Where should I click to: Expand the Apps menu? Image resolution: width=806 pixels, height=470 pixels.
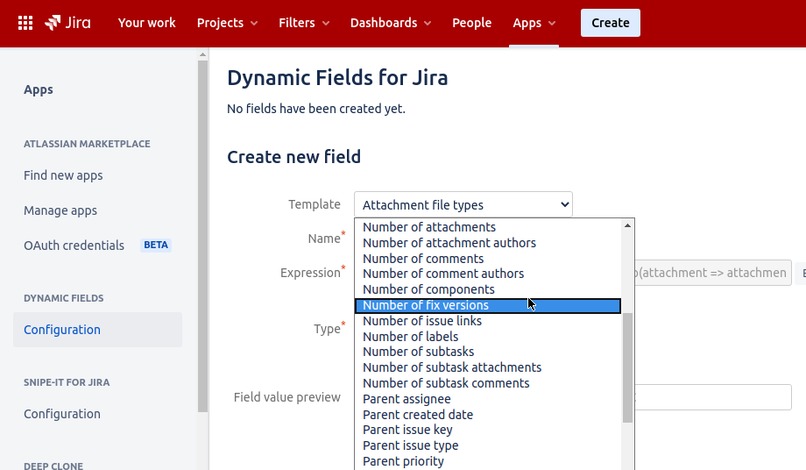(x=534, y=23)
